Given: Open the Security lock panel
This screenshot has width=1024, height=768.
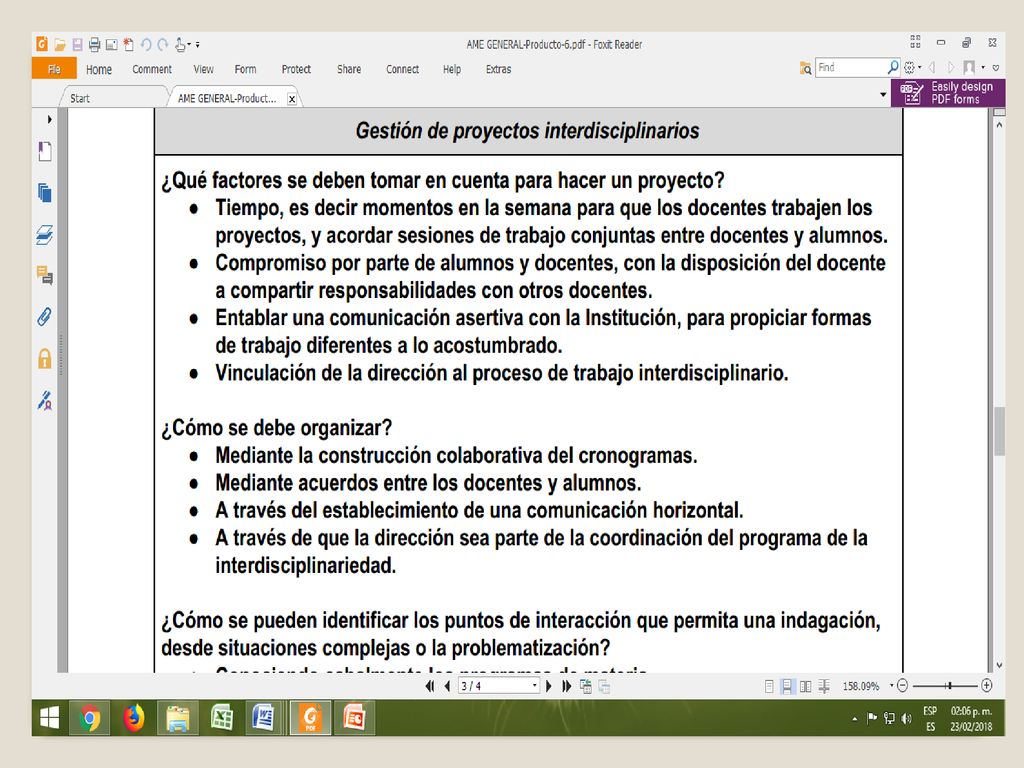Looking at the screenshot, I should tap(44, 359).
